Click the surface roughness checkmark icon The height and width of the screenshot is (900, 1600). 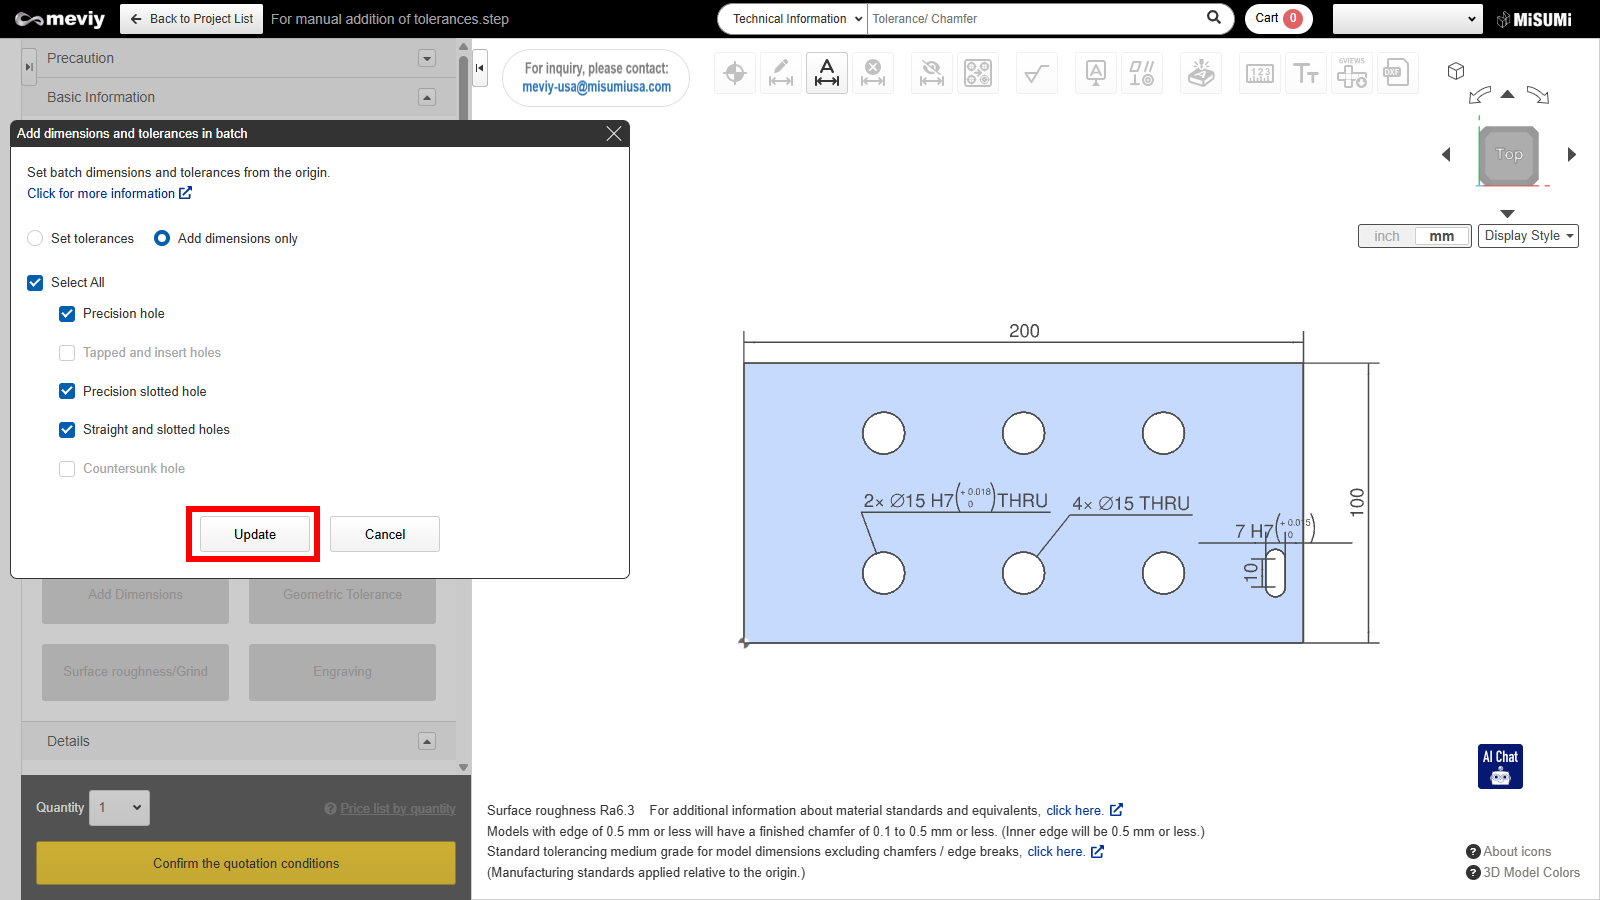[1037, 73]
